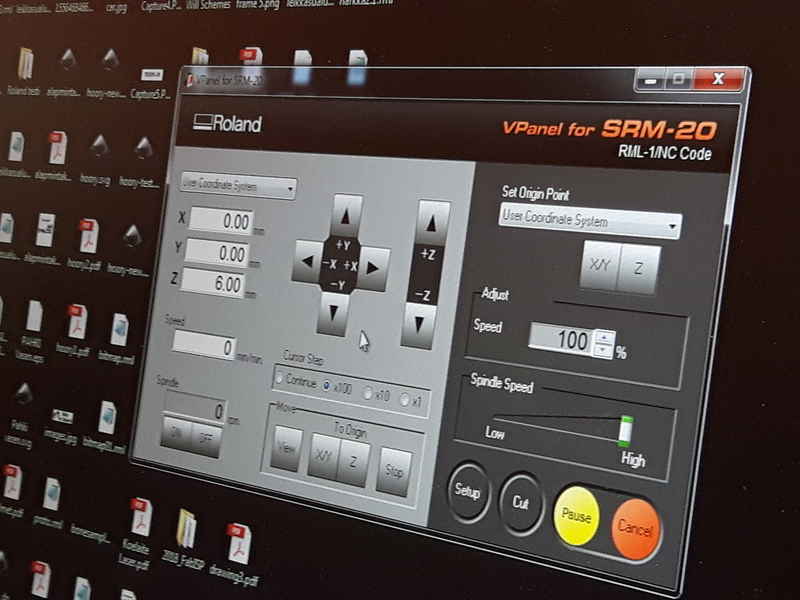Open the Roland tests folder on desktop
The width and height of the screenshot is (800, 600).
pos(25,71)
